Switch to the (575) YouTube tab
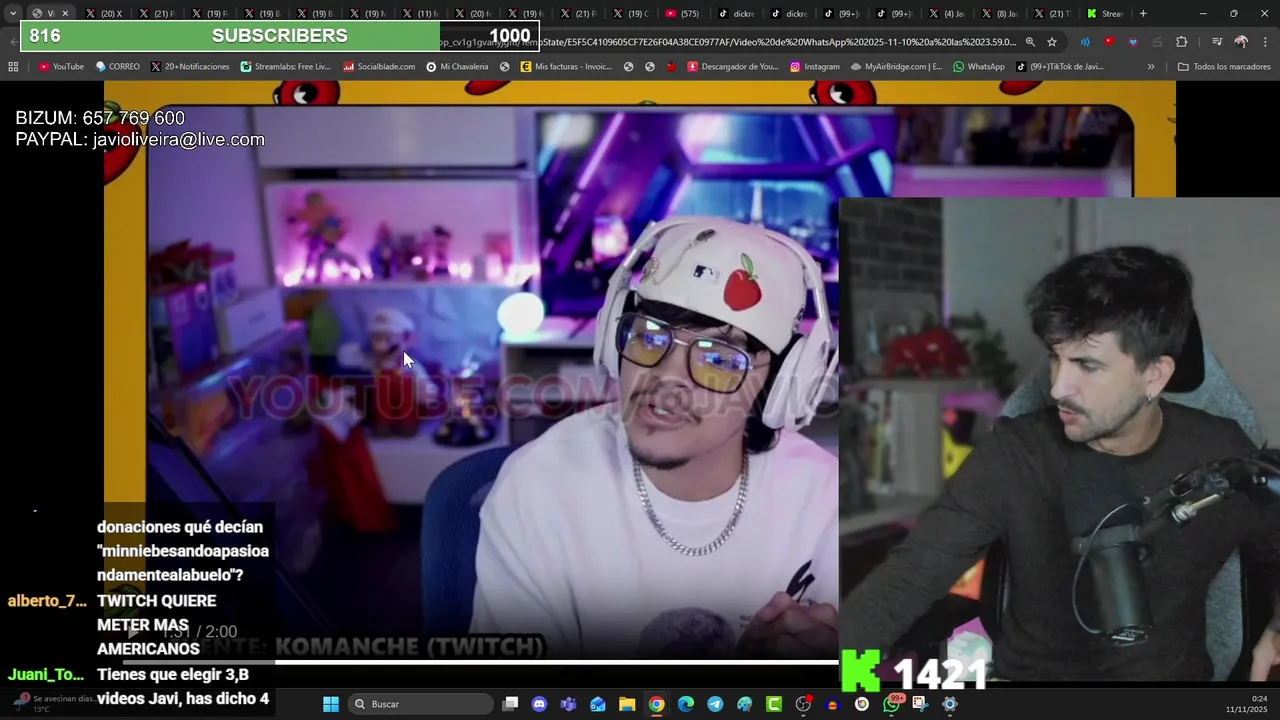Viewport: 1280px width, 720px height. pyautogui.click(x=682, y=14)
